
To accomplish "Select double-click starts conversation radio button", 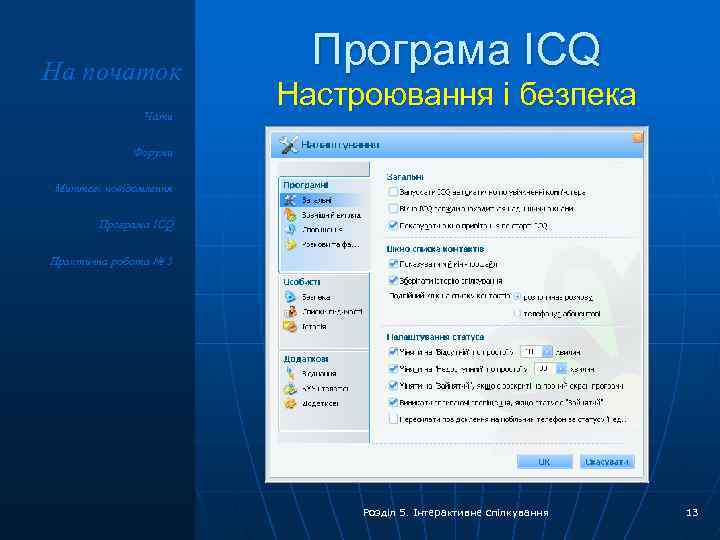I will click(x=518, y=297).
